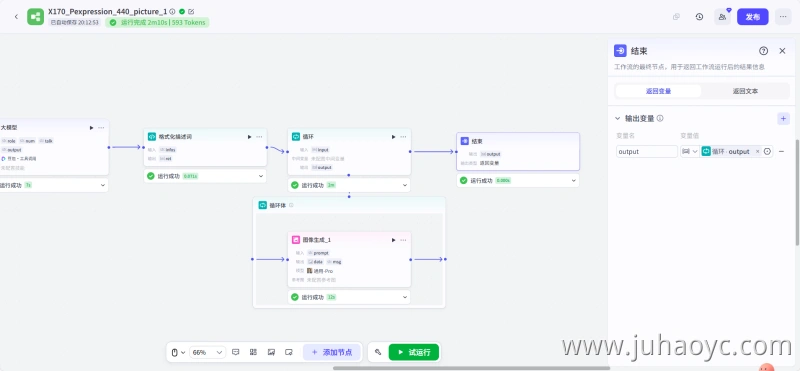Viewport: 800px width, 371px height.
Task: Click the 循环体 loop body icon
Action: click(x=262, y=205)
